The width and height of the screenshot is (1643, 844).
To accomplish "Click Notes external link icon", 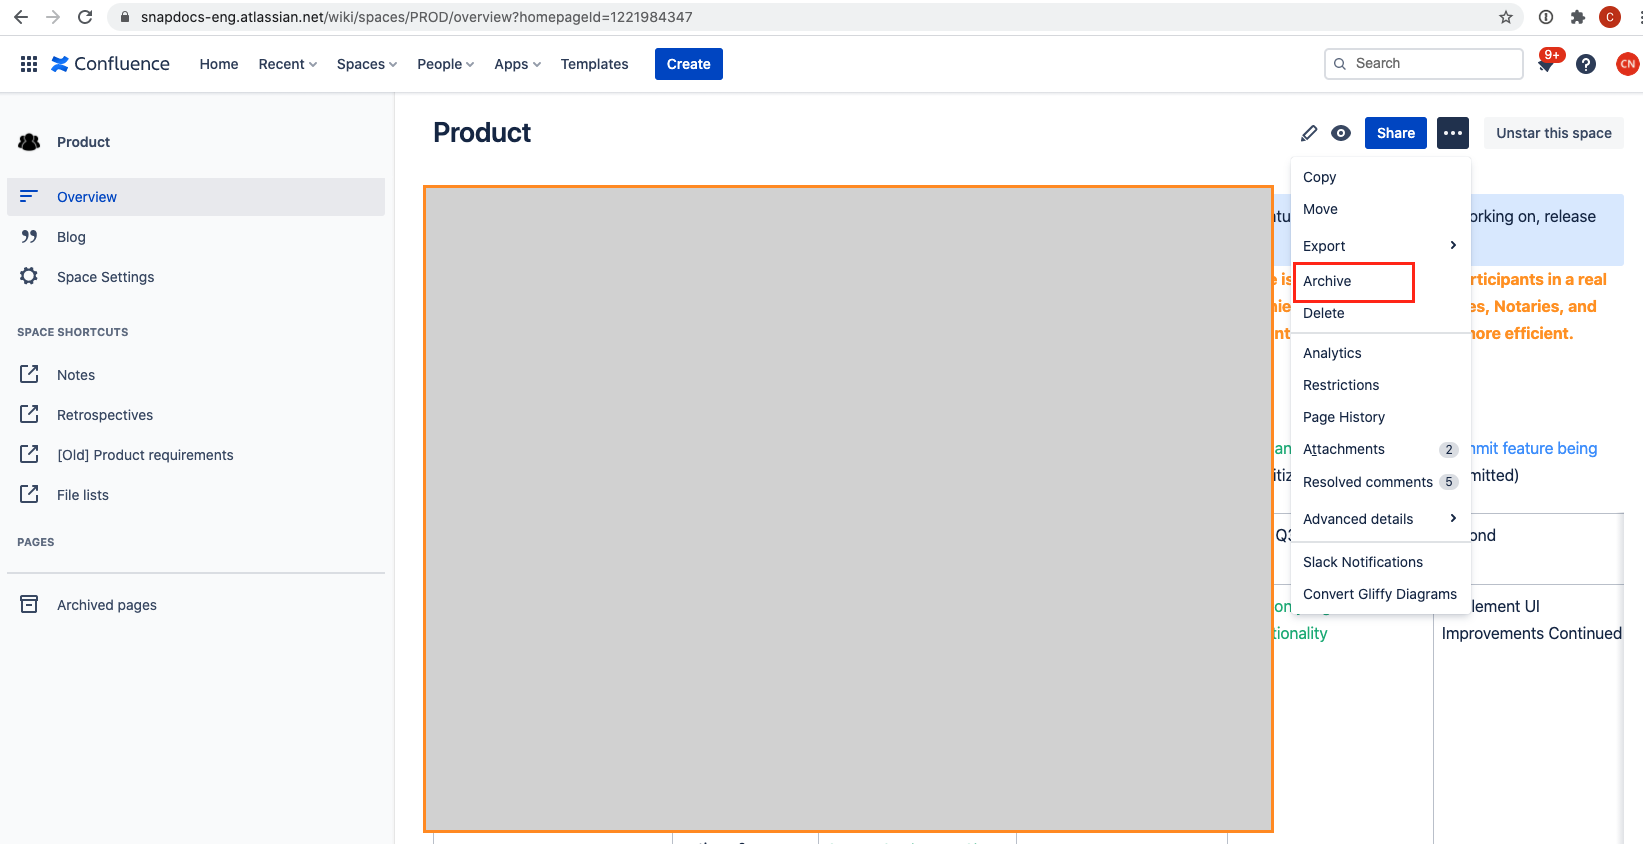I will pyautogui.click(x=29, y=374).
